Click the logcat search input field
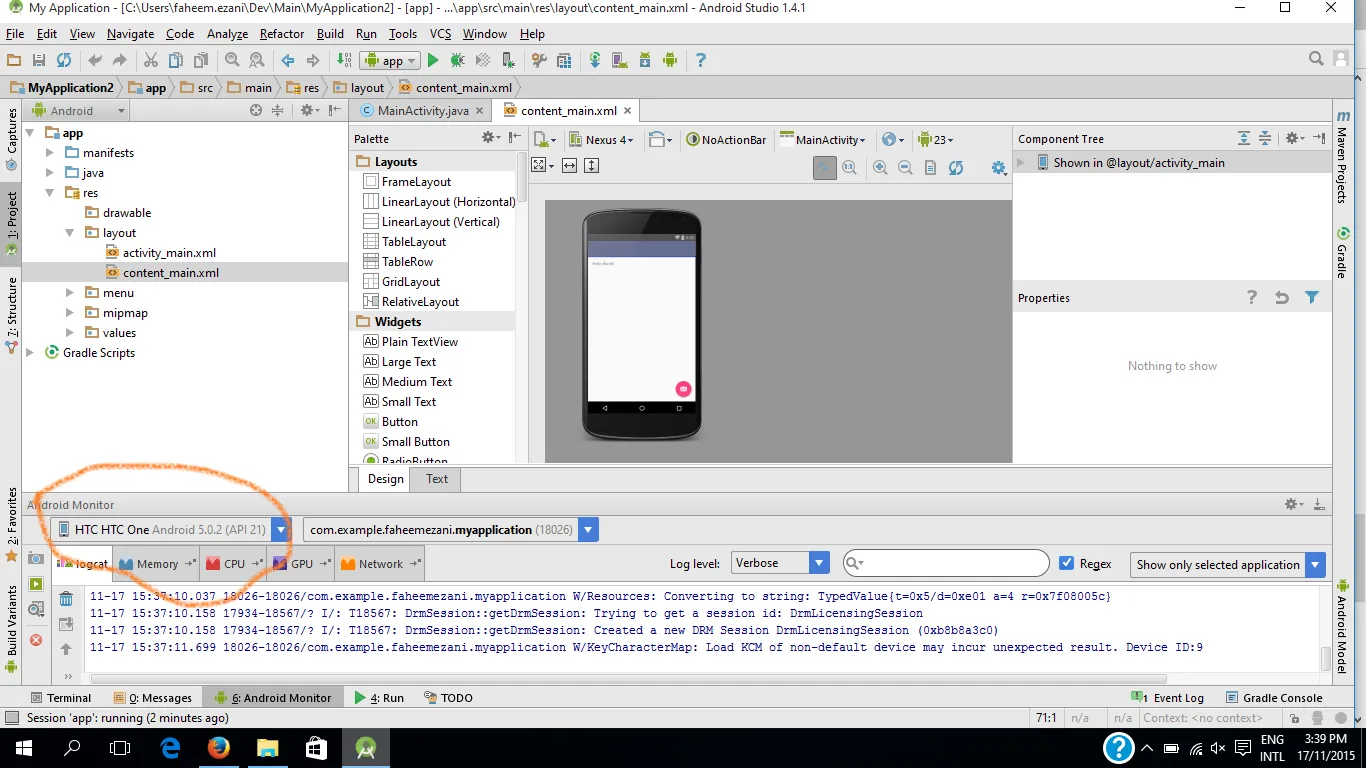 point(952,564)
